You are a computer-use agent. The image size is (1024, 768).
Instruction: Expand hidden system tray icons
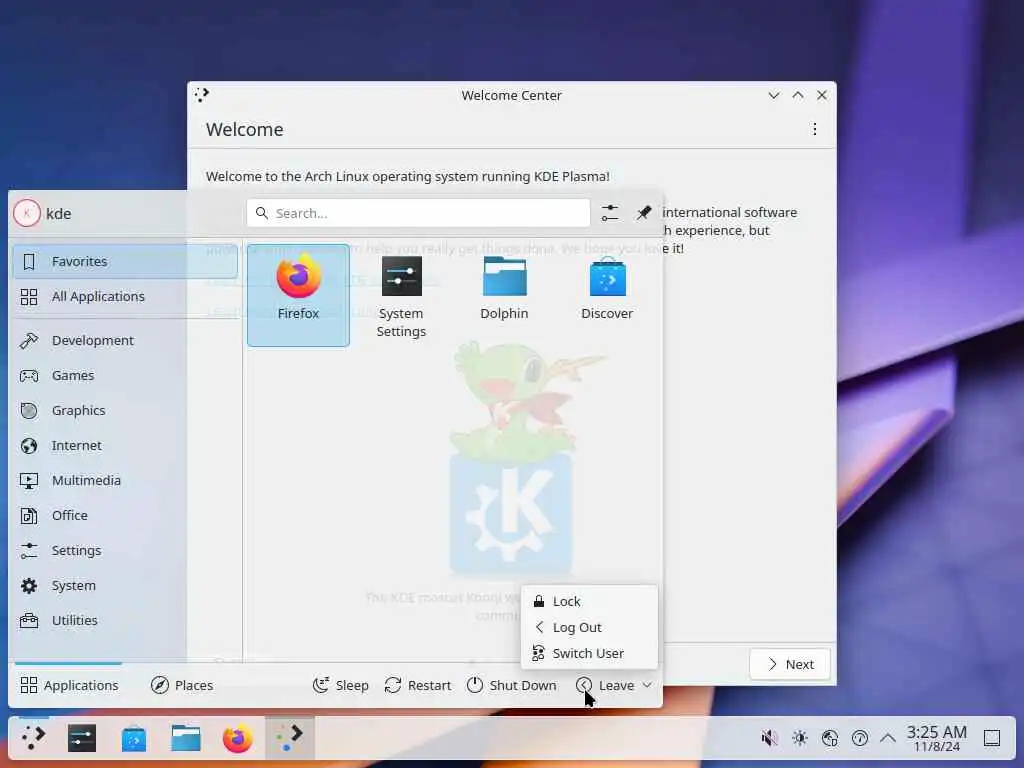click(x=888, y=738)
